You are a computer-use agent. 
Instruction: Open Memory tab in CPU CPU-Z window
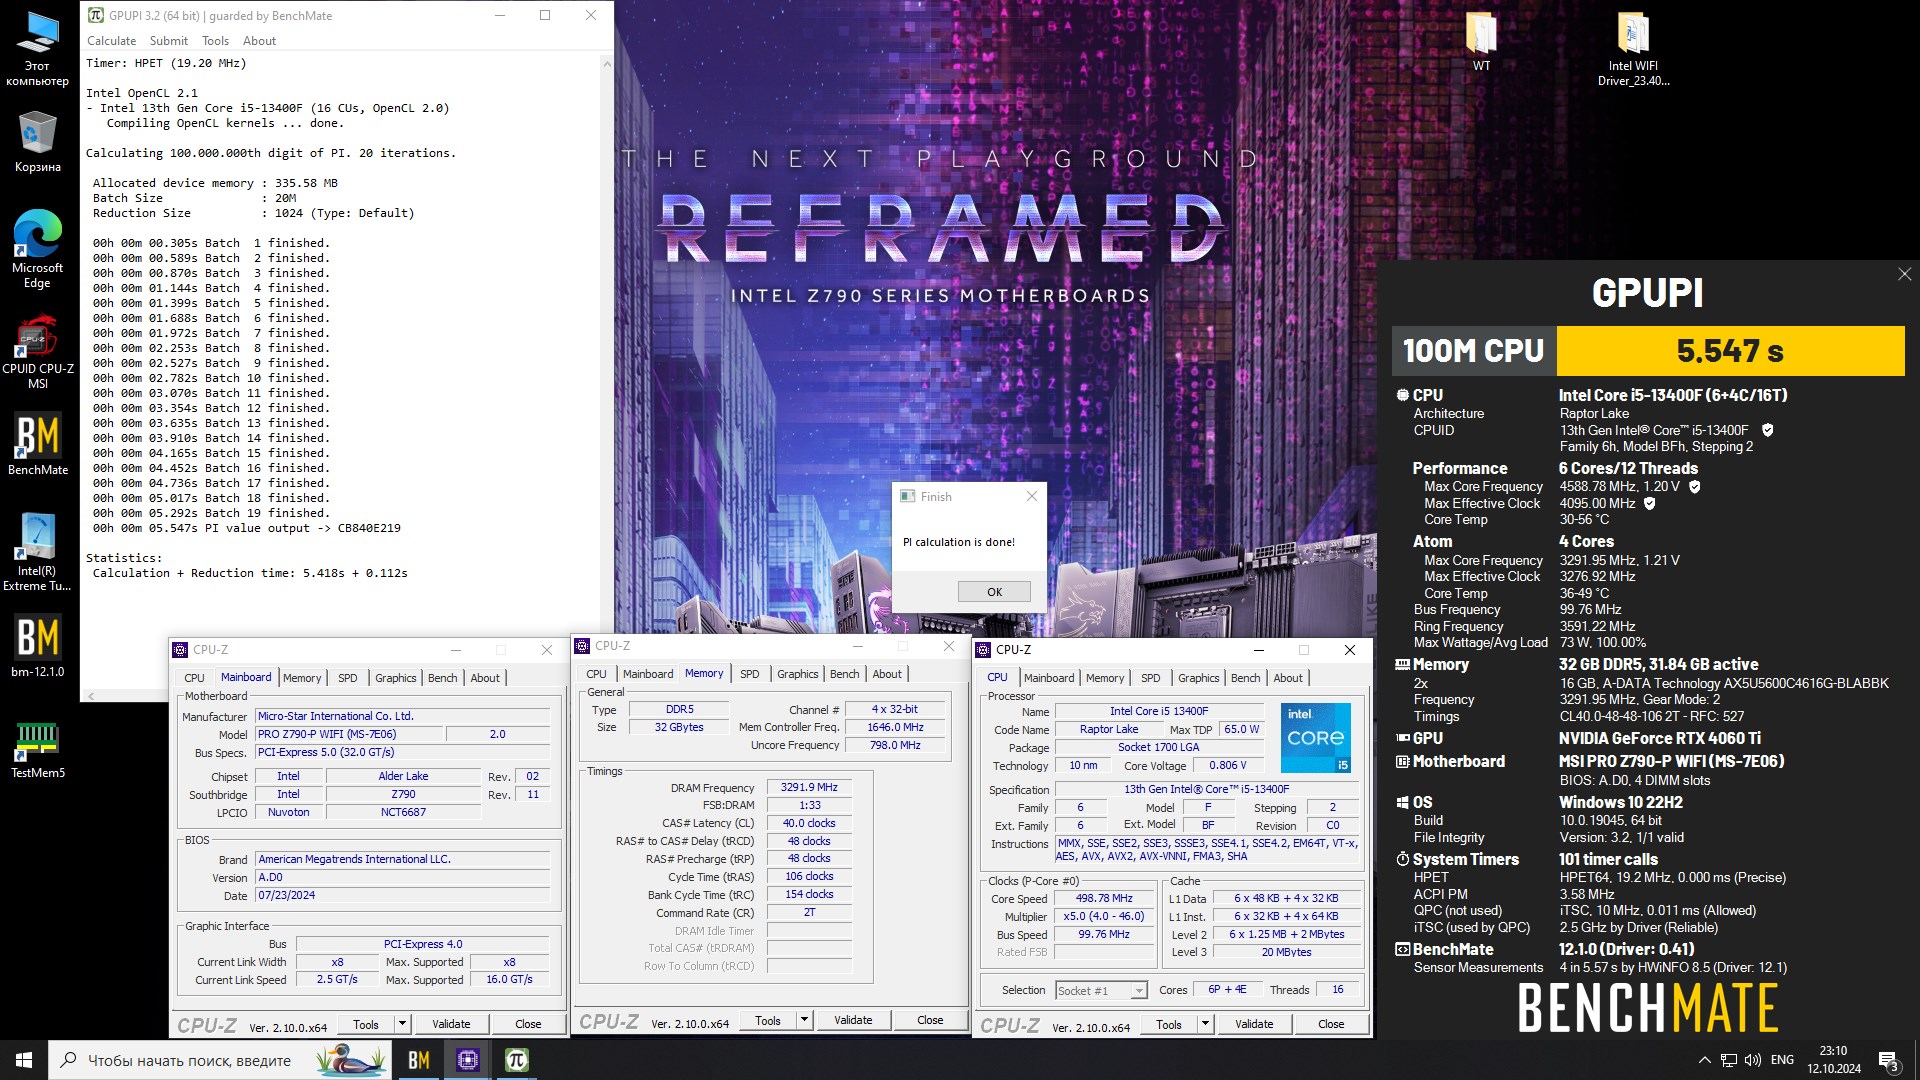1105,678
